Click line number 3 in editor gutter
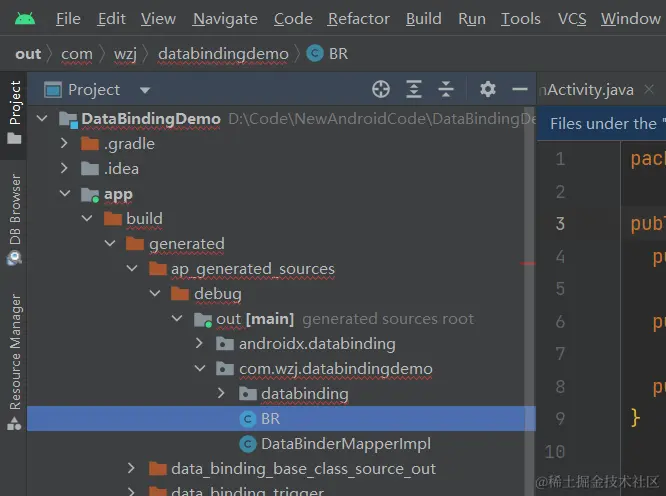The image size is (666, 496). tap(560, 224)
